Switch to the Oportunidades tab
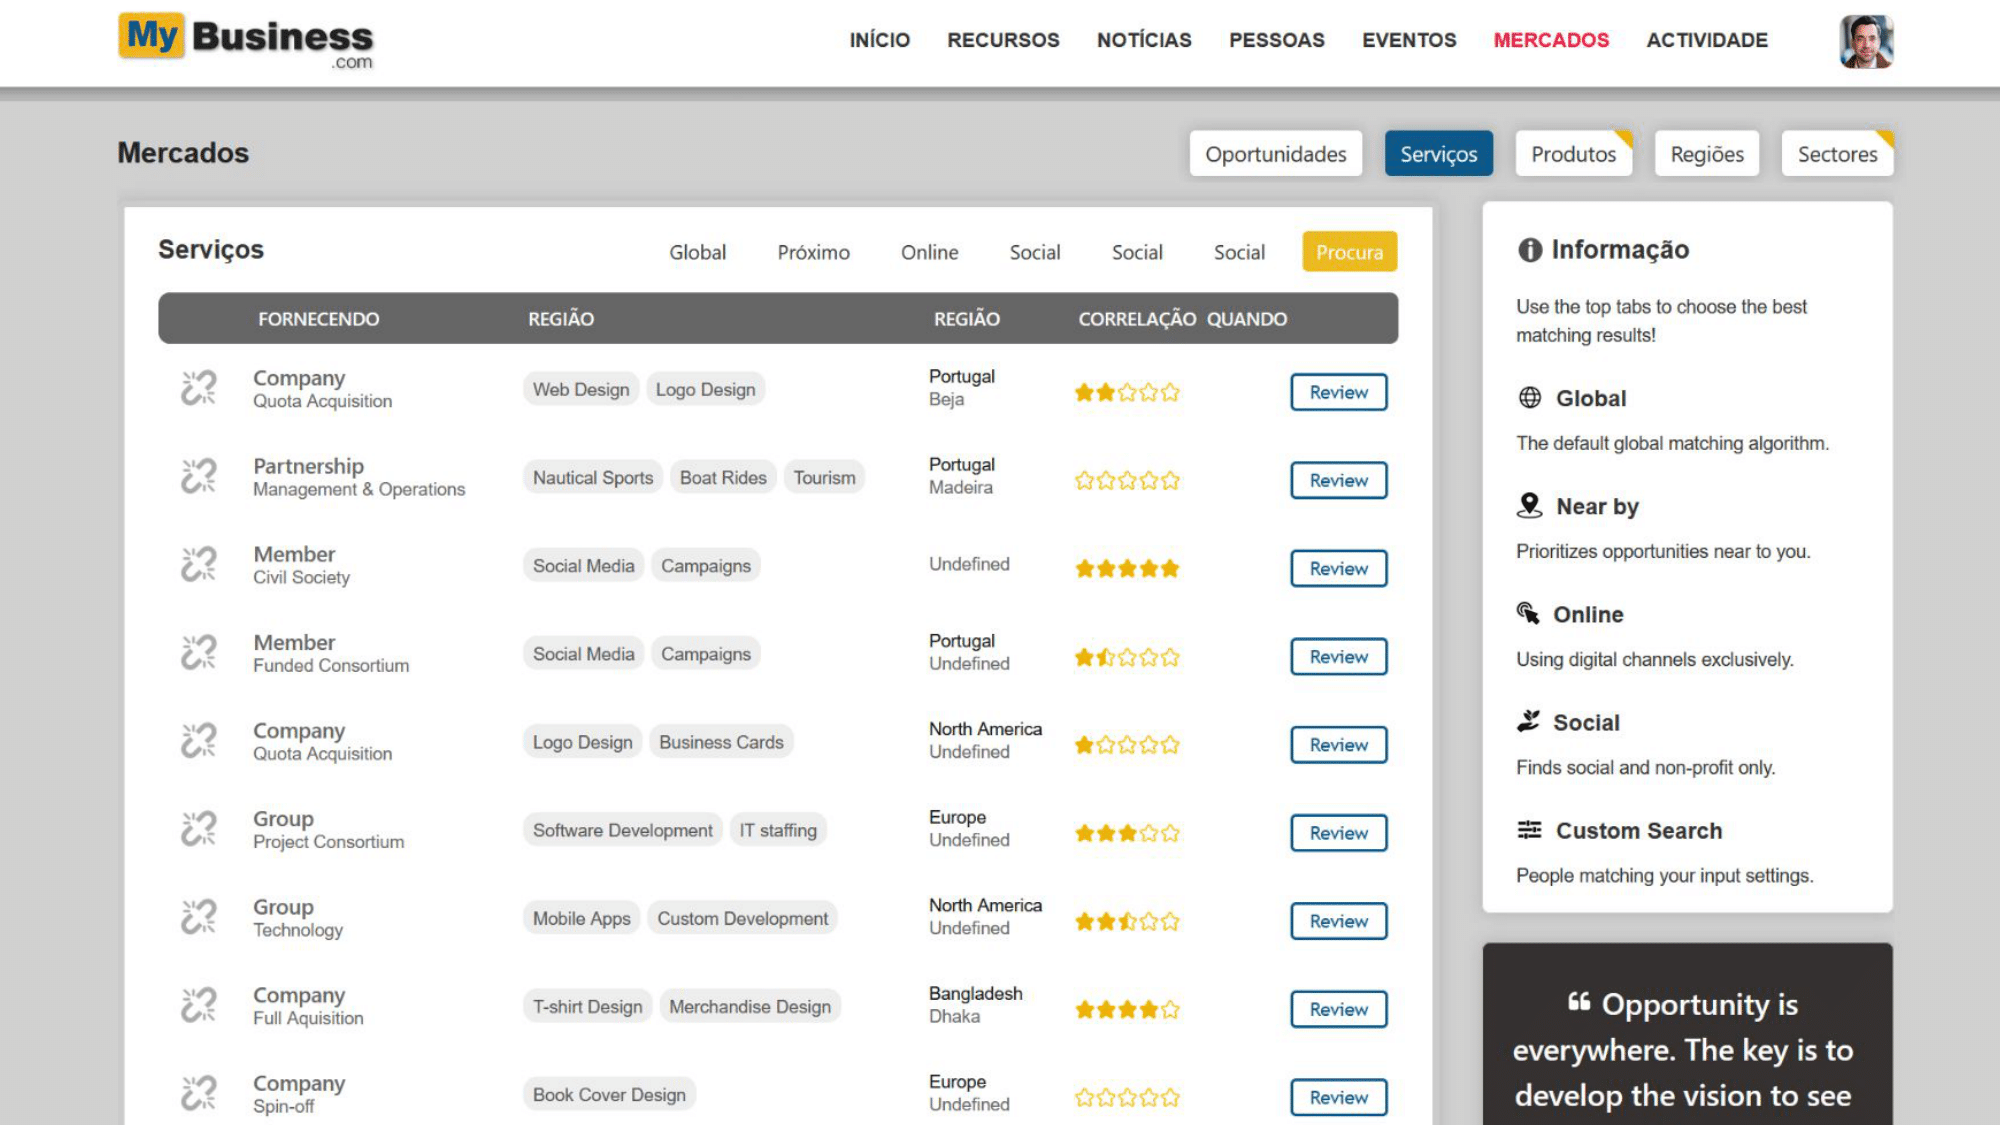Image resolution: width=2000 pixels, height=1125 pixels. [1275, 154]
